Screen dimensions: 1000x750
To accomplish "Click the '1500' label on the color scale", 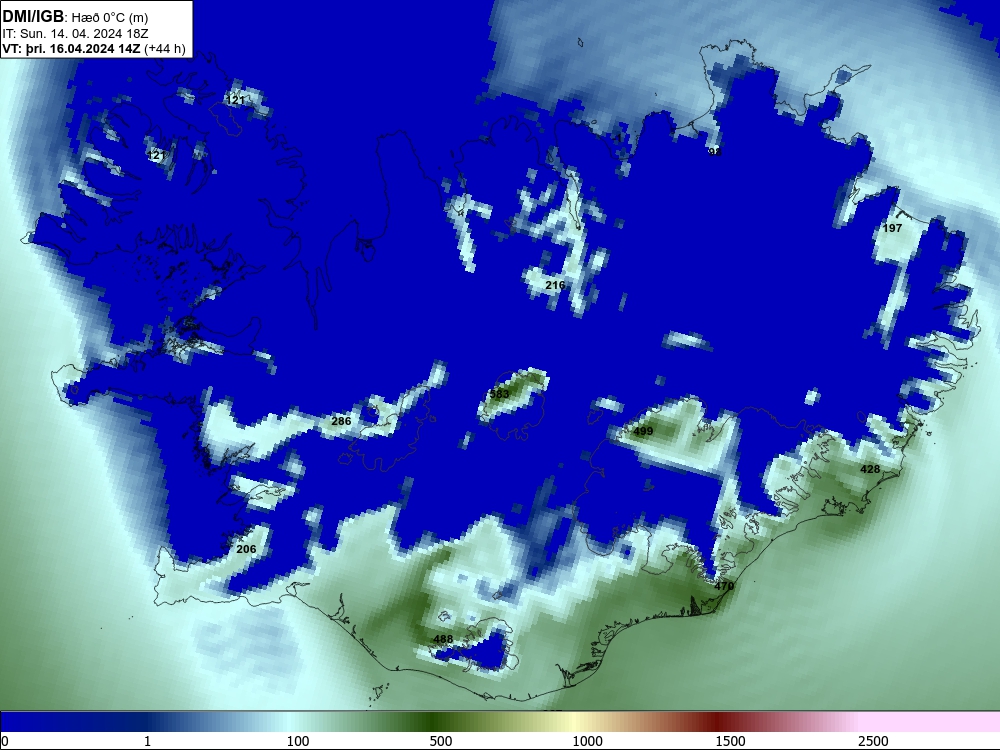I will point(730,741).
